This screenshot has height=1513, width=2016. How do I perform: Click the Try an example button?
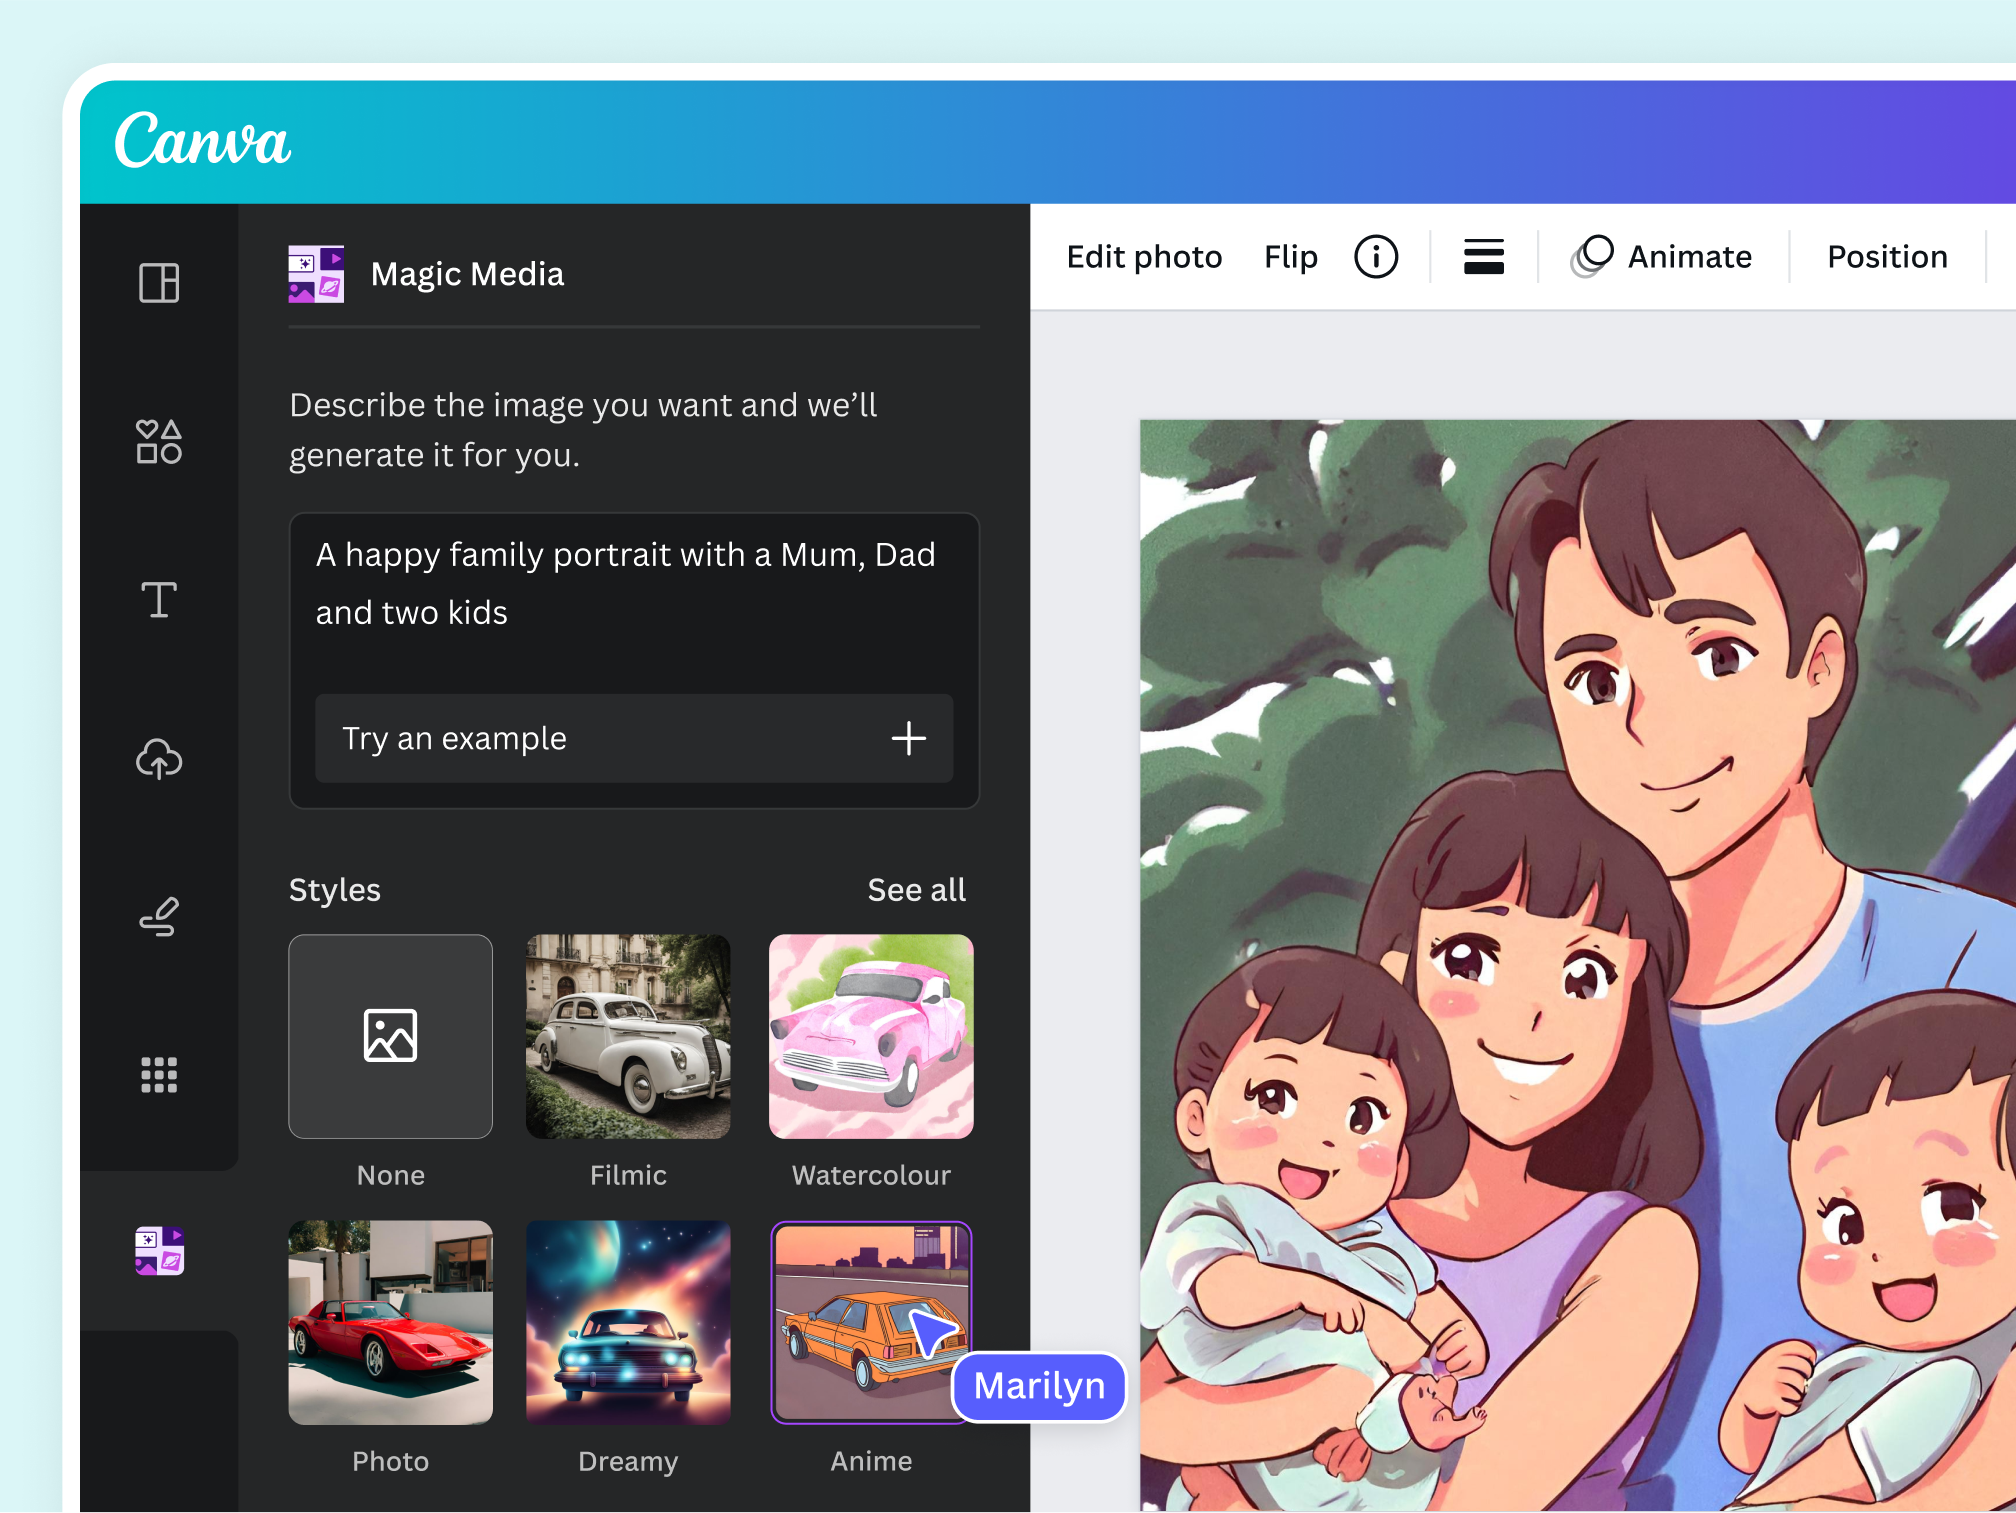click(633, 739)
